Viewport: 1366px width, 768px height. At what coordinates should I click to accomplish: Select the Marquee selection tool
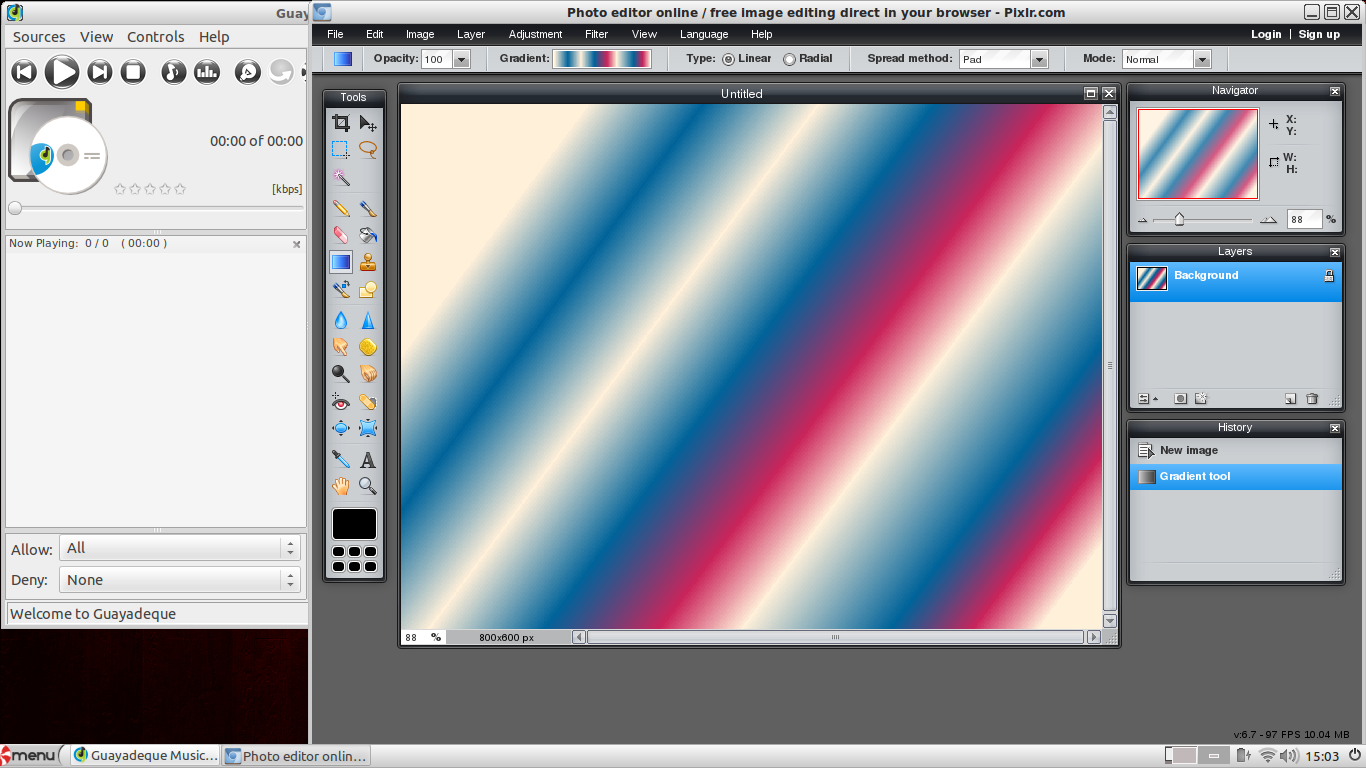pyautogui.click(x=341, y=150)
